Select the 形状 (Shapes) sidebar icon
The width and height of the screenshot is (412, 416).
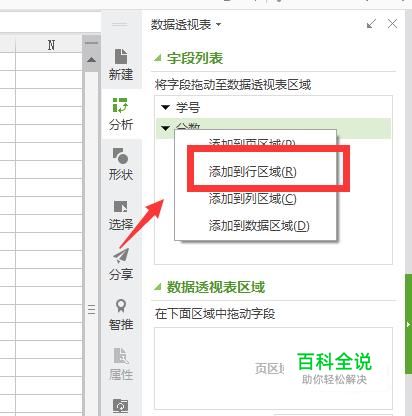tap(121, 164)
